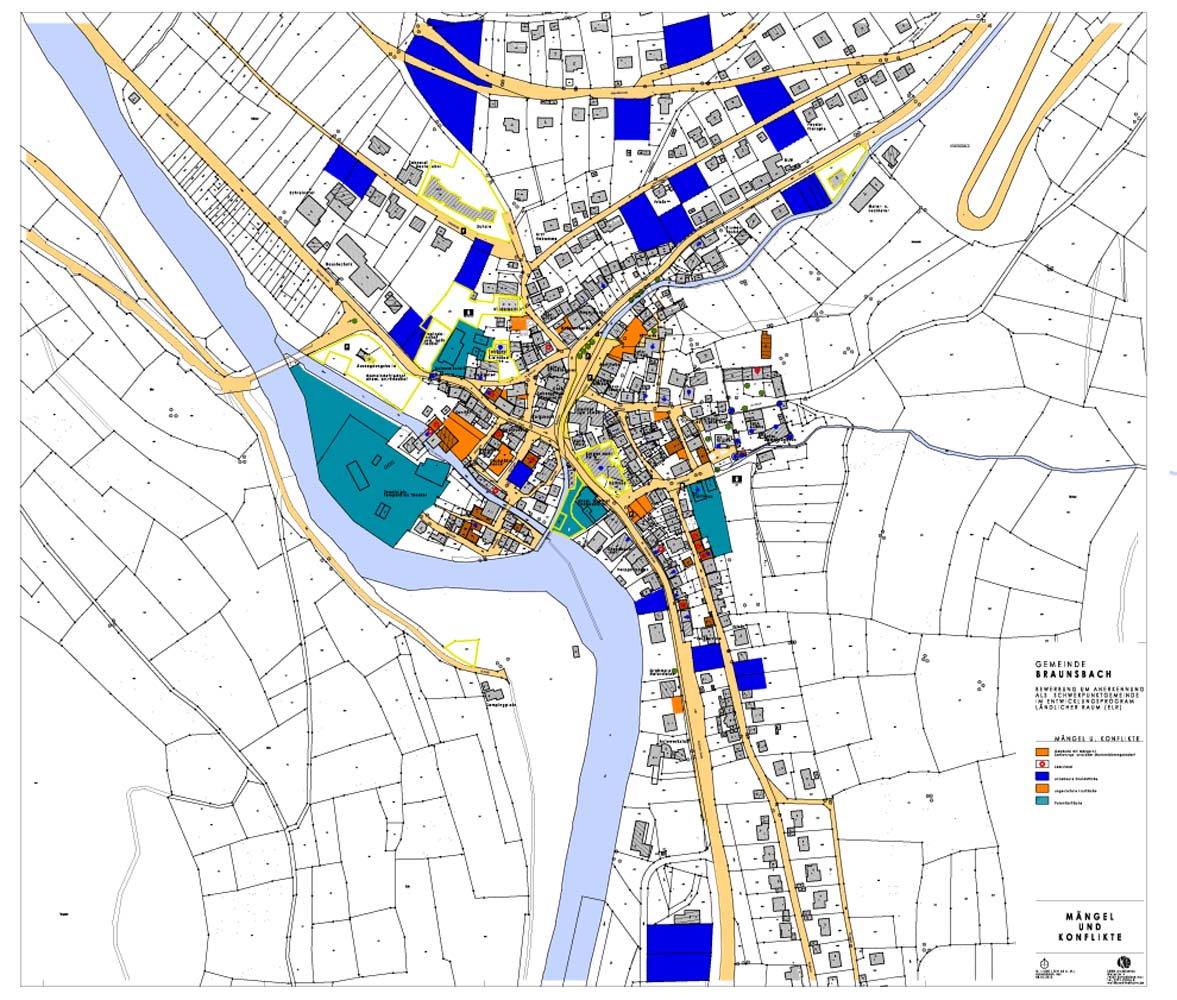Select the red circle legend symbol

(x=1040, y=764)
